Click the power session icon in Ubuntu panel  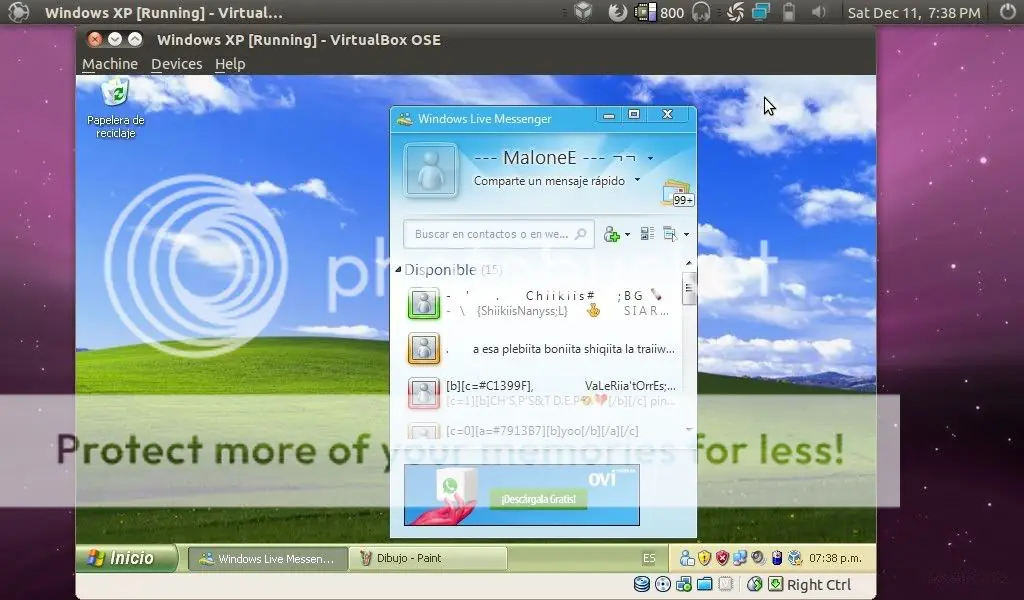(1008, 12)
